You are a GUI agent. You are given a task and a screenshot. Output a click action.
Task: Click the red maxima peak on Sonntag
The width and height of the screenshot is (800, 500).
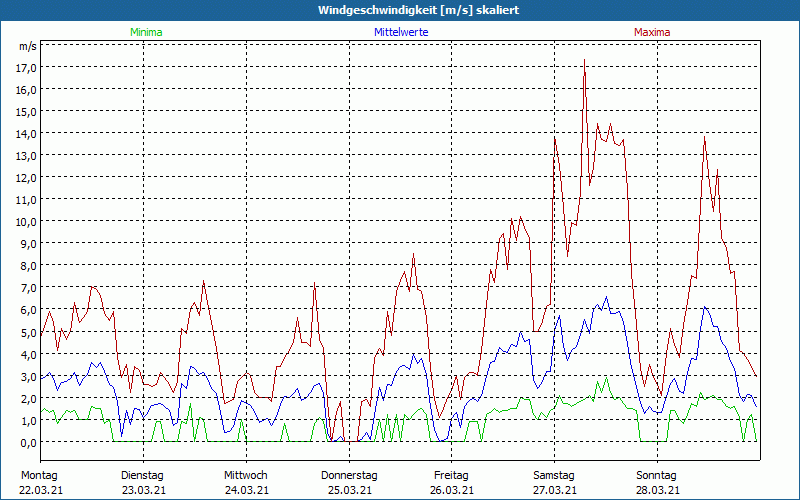tap(705, 137)
